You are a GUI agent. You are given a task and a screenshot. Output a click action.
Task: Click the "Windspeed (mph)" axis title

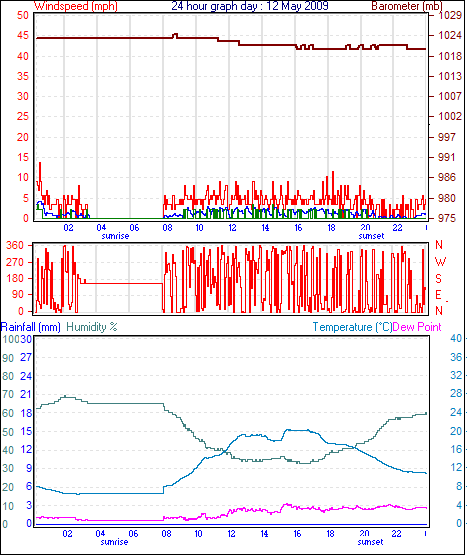click(x=76, y=6)
